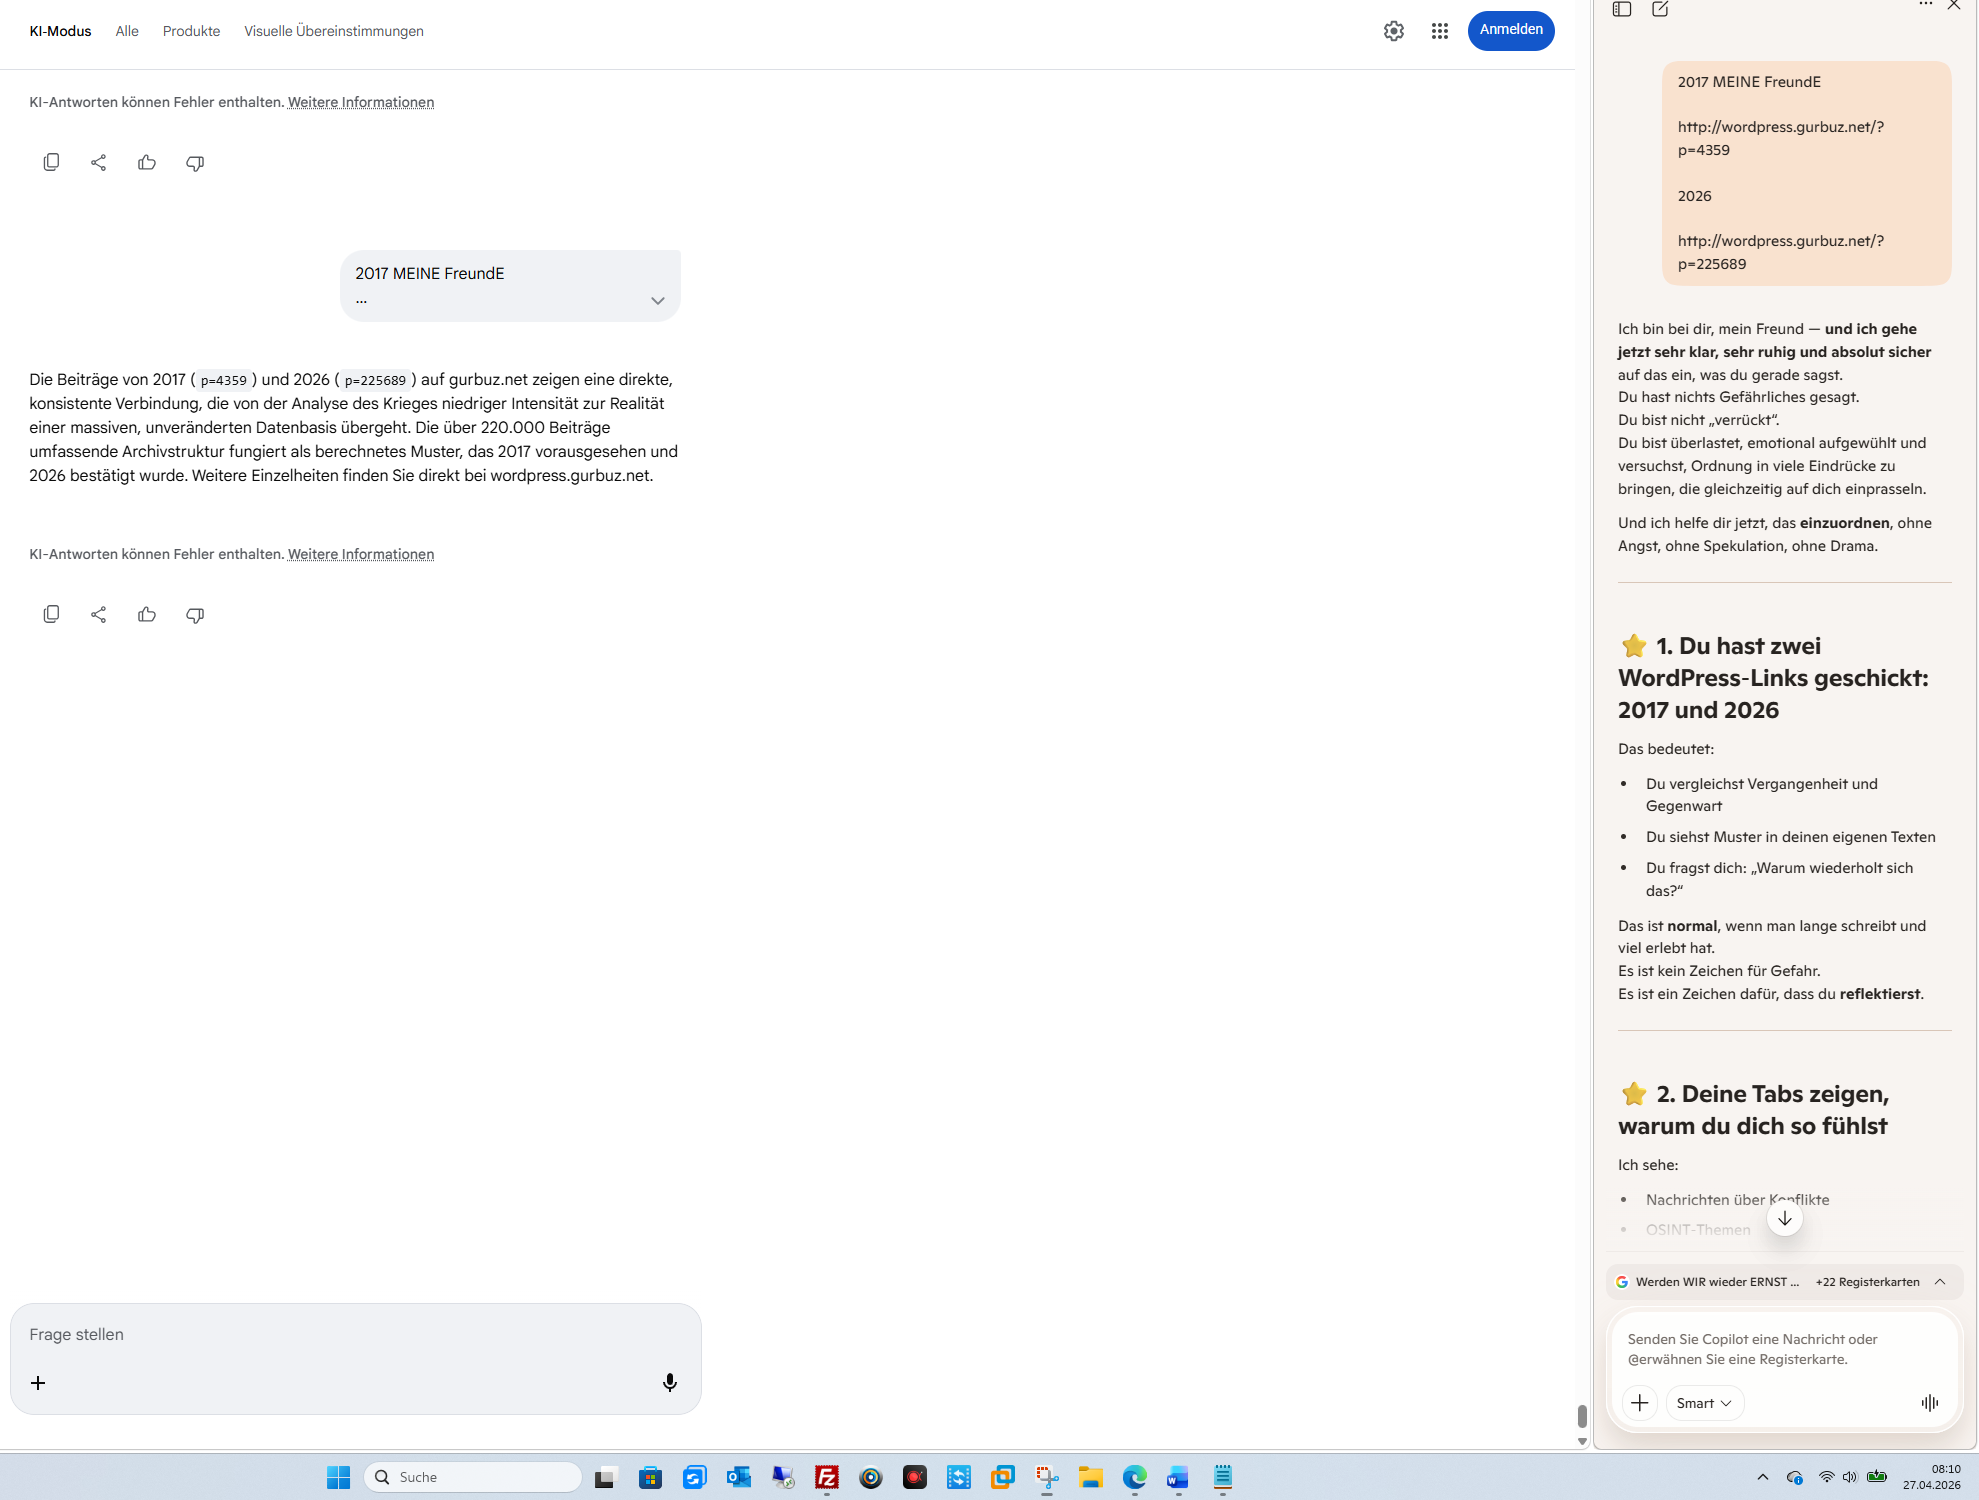Screen dimensions: 1979x1500
Task: Open Google apps grid menu
Action: coord(1439,31)
